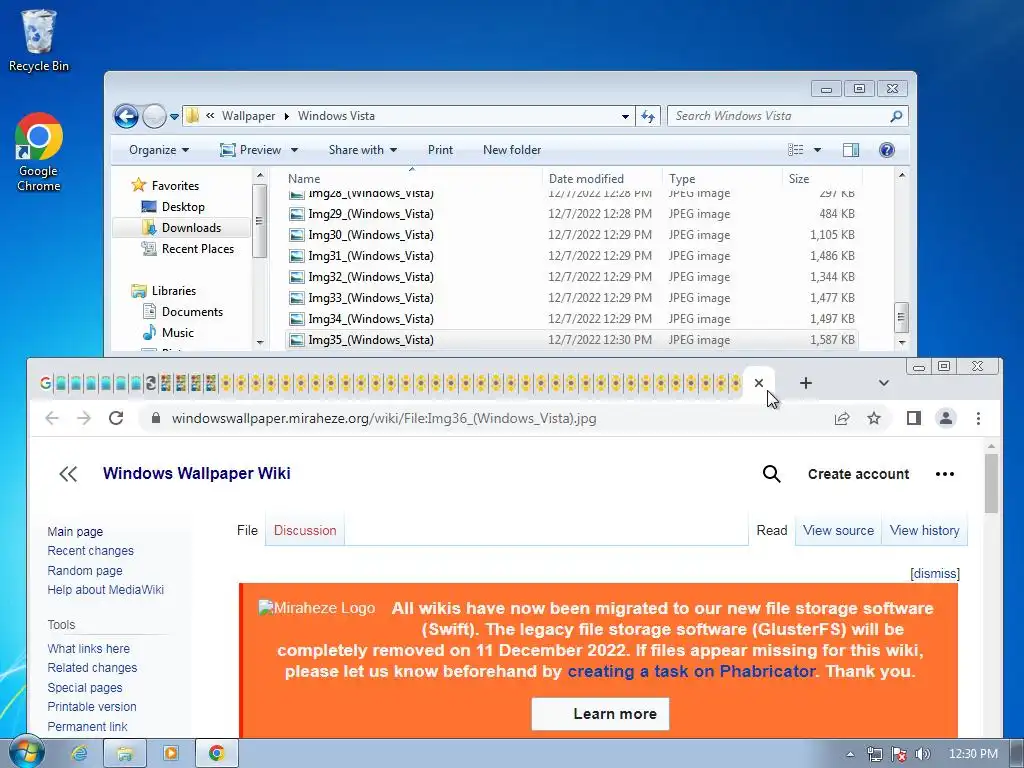
Task: Click Print in the Explorer toolbar
Action: pos(440,150)
